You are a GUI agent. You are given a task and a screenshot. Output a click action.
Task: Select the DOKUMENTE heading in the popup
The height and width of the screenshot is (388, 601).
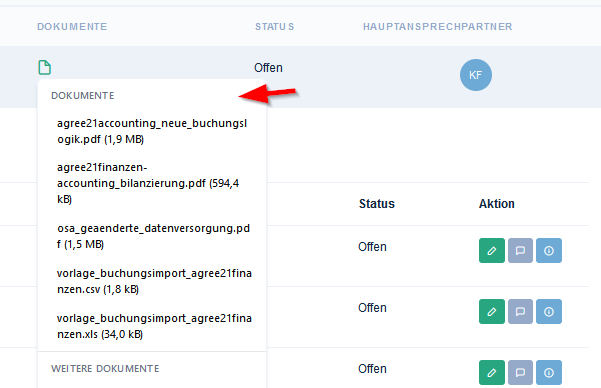83,95
